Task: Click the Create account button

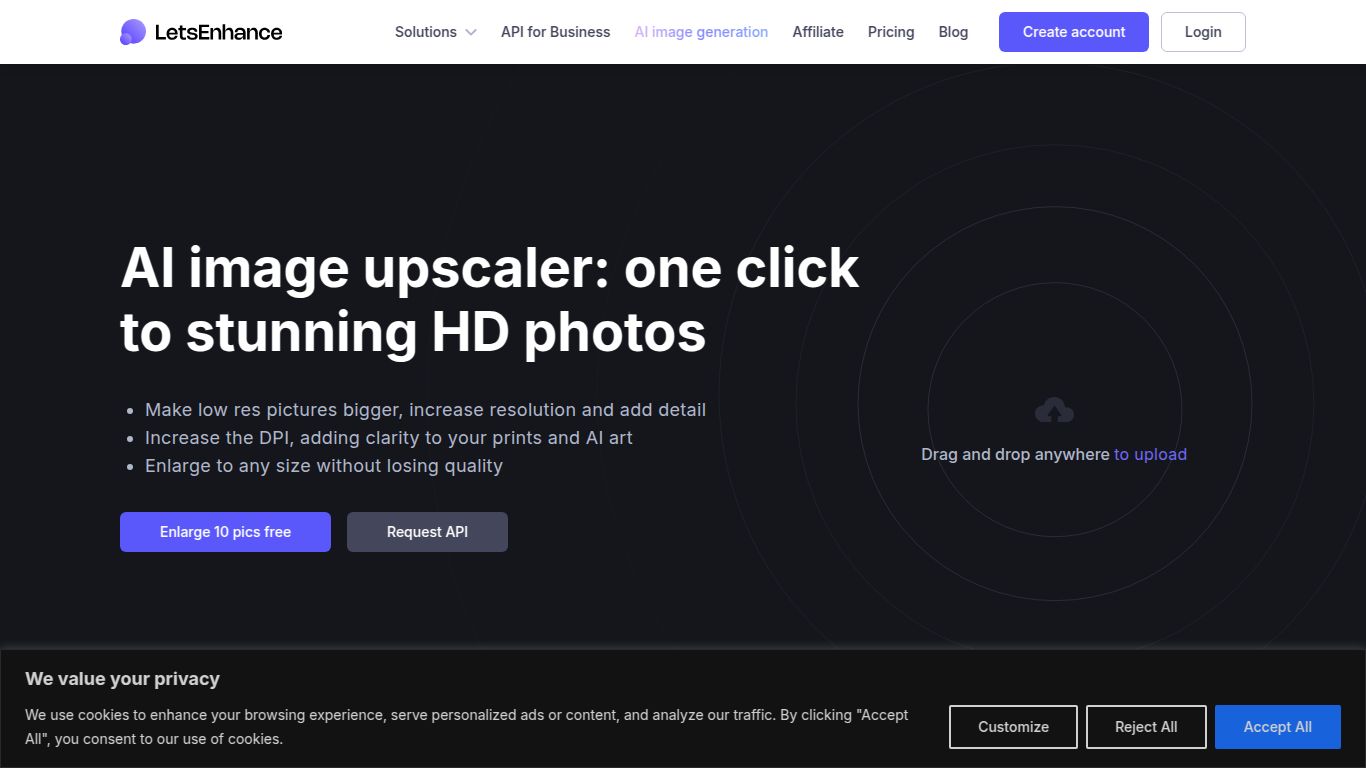Action: (x=1073, y=31)
